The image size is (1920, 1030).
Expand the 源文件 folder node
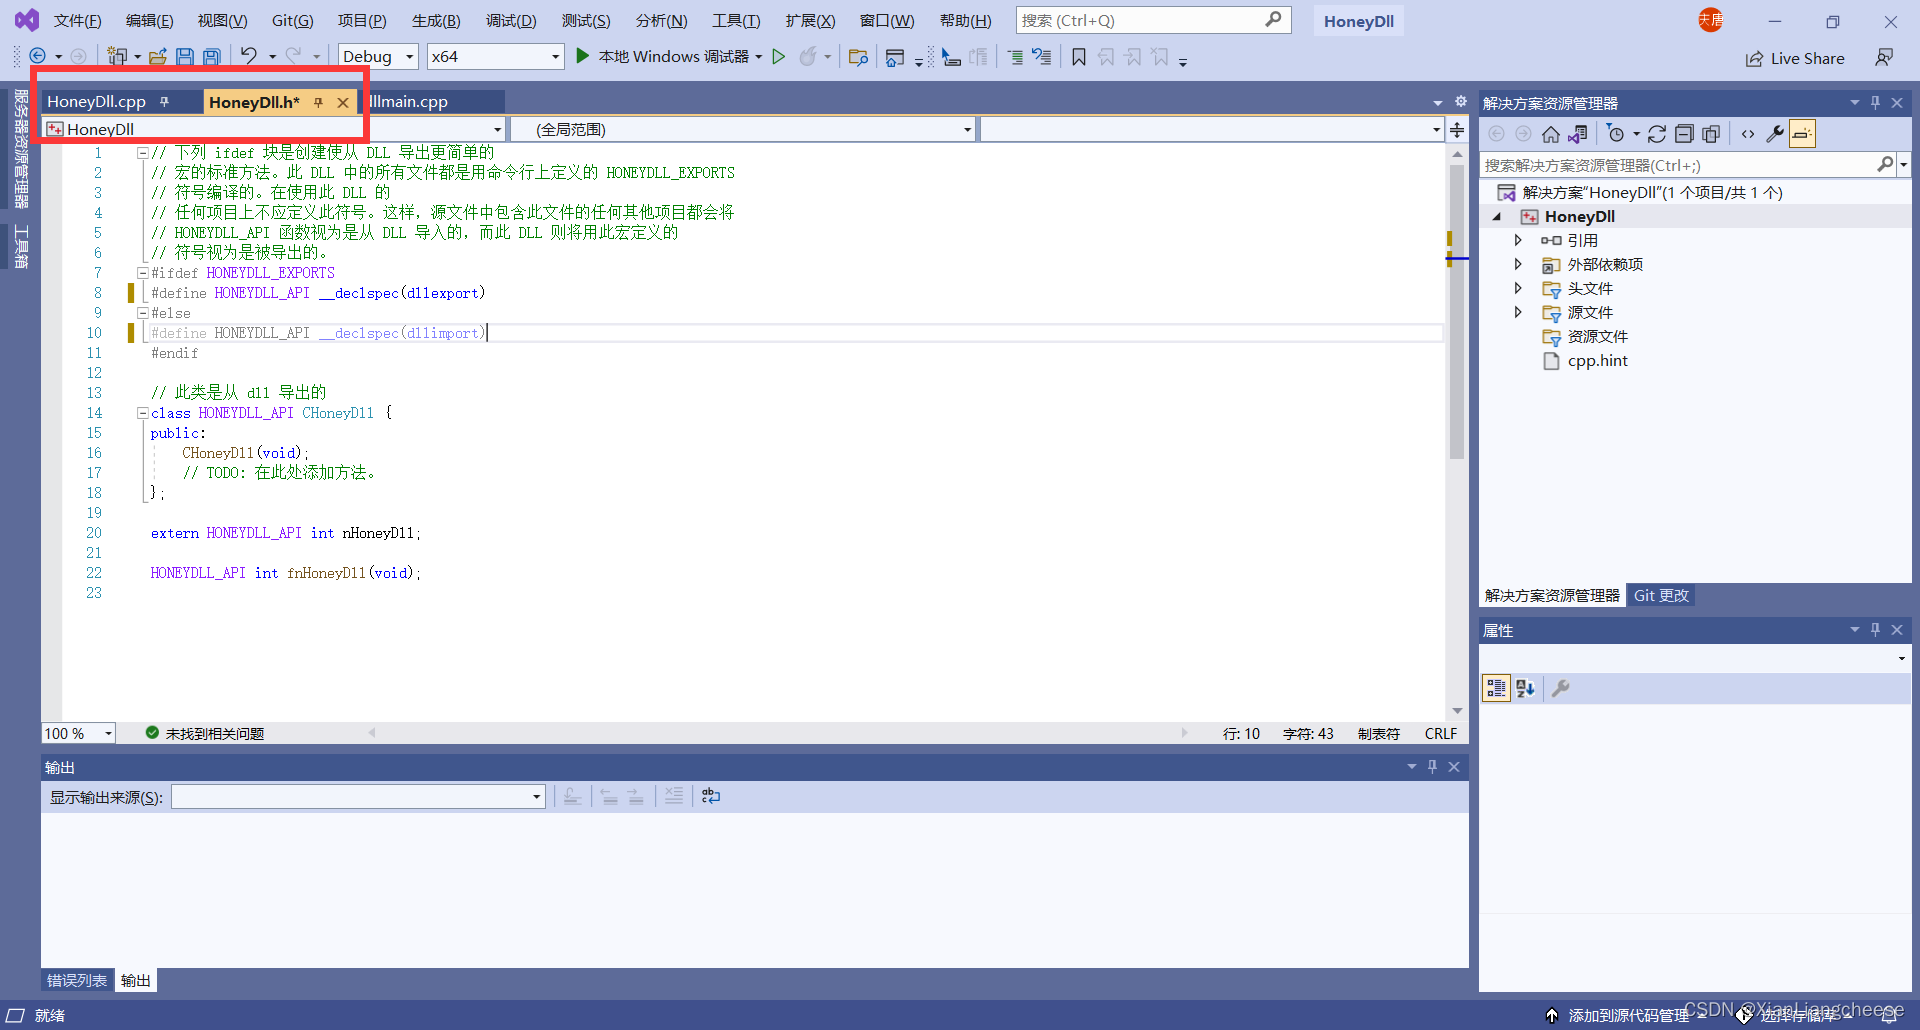[1518, 312]
